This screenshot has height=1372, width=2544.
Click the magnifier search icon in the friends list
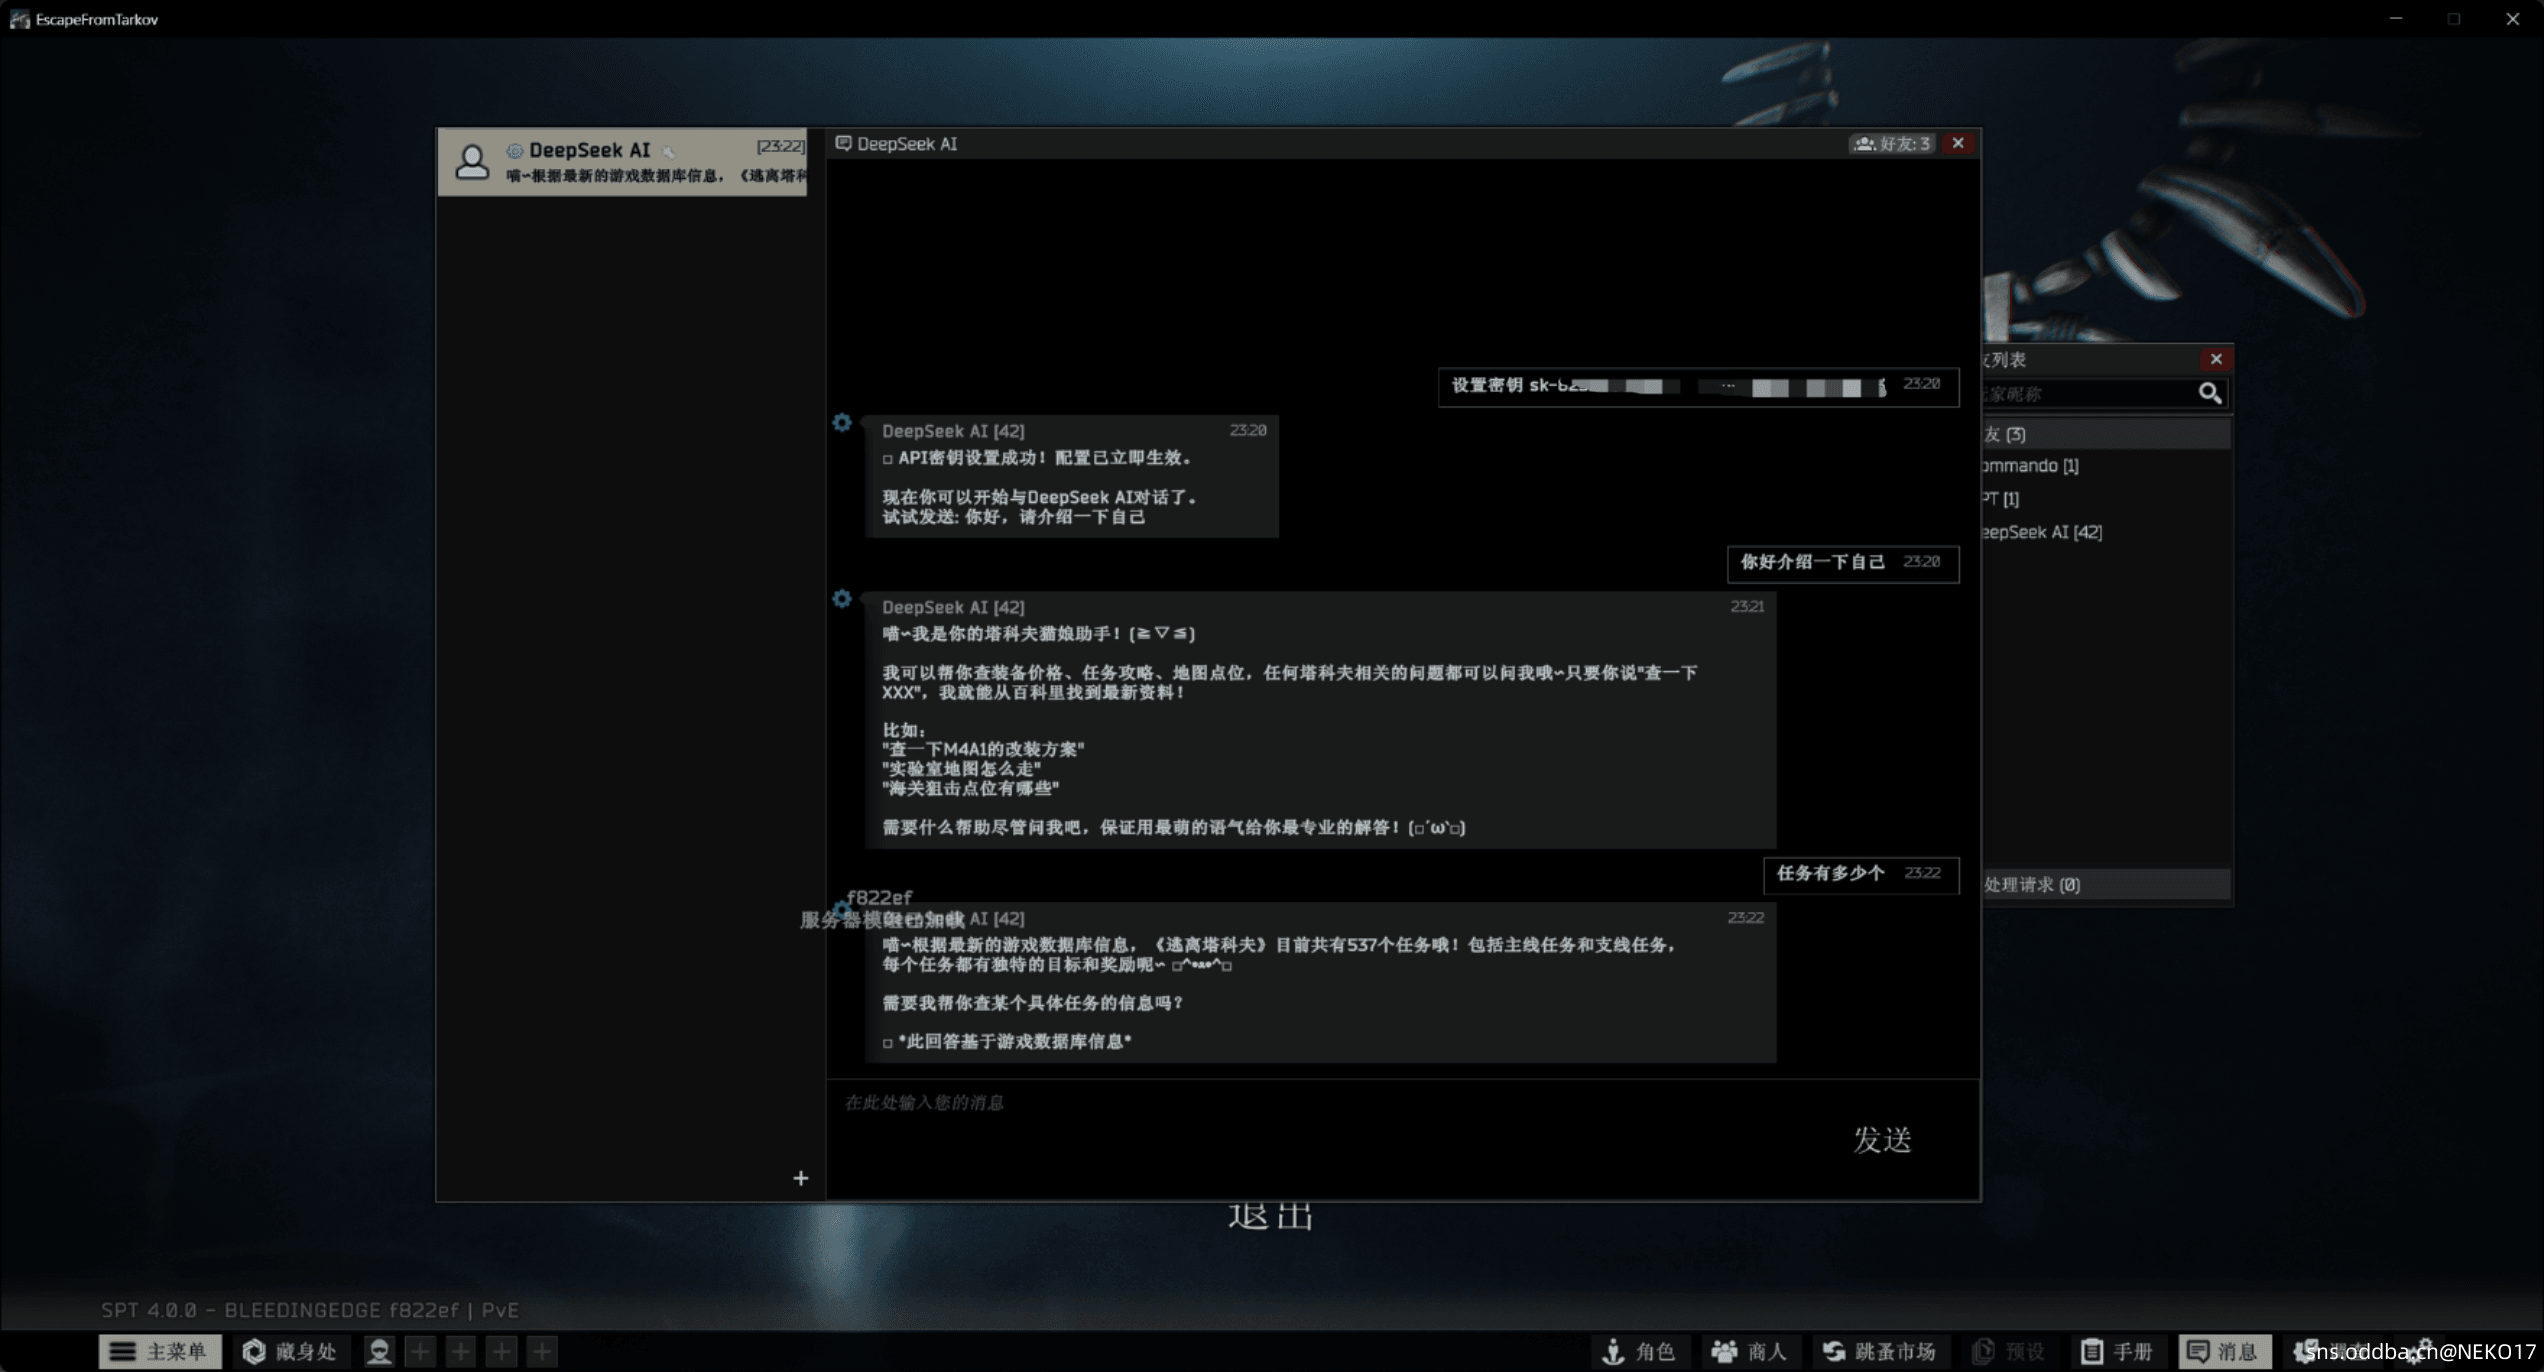tap(2210, 393)
